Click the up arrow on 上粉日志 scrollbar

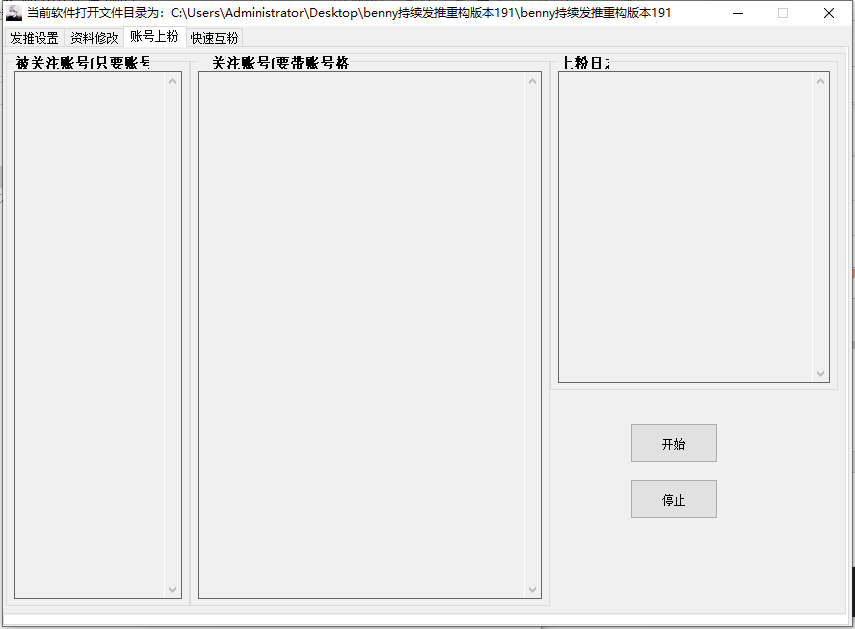point(821,80)
